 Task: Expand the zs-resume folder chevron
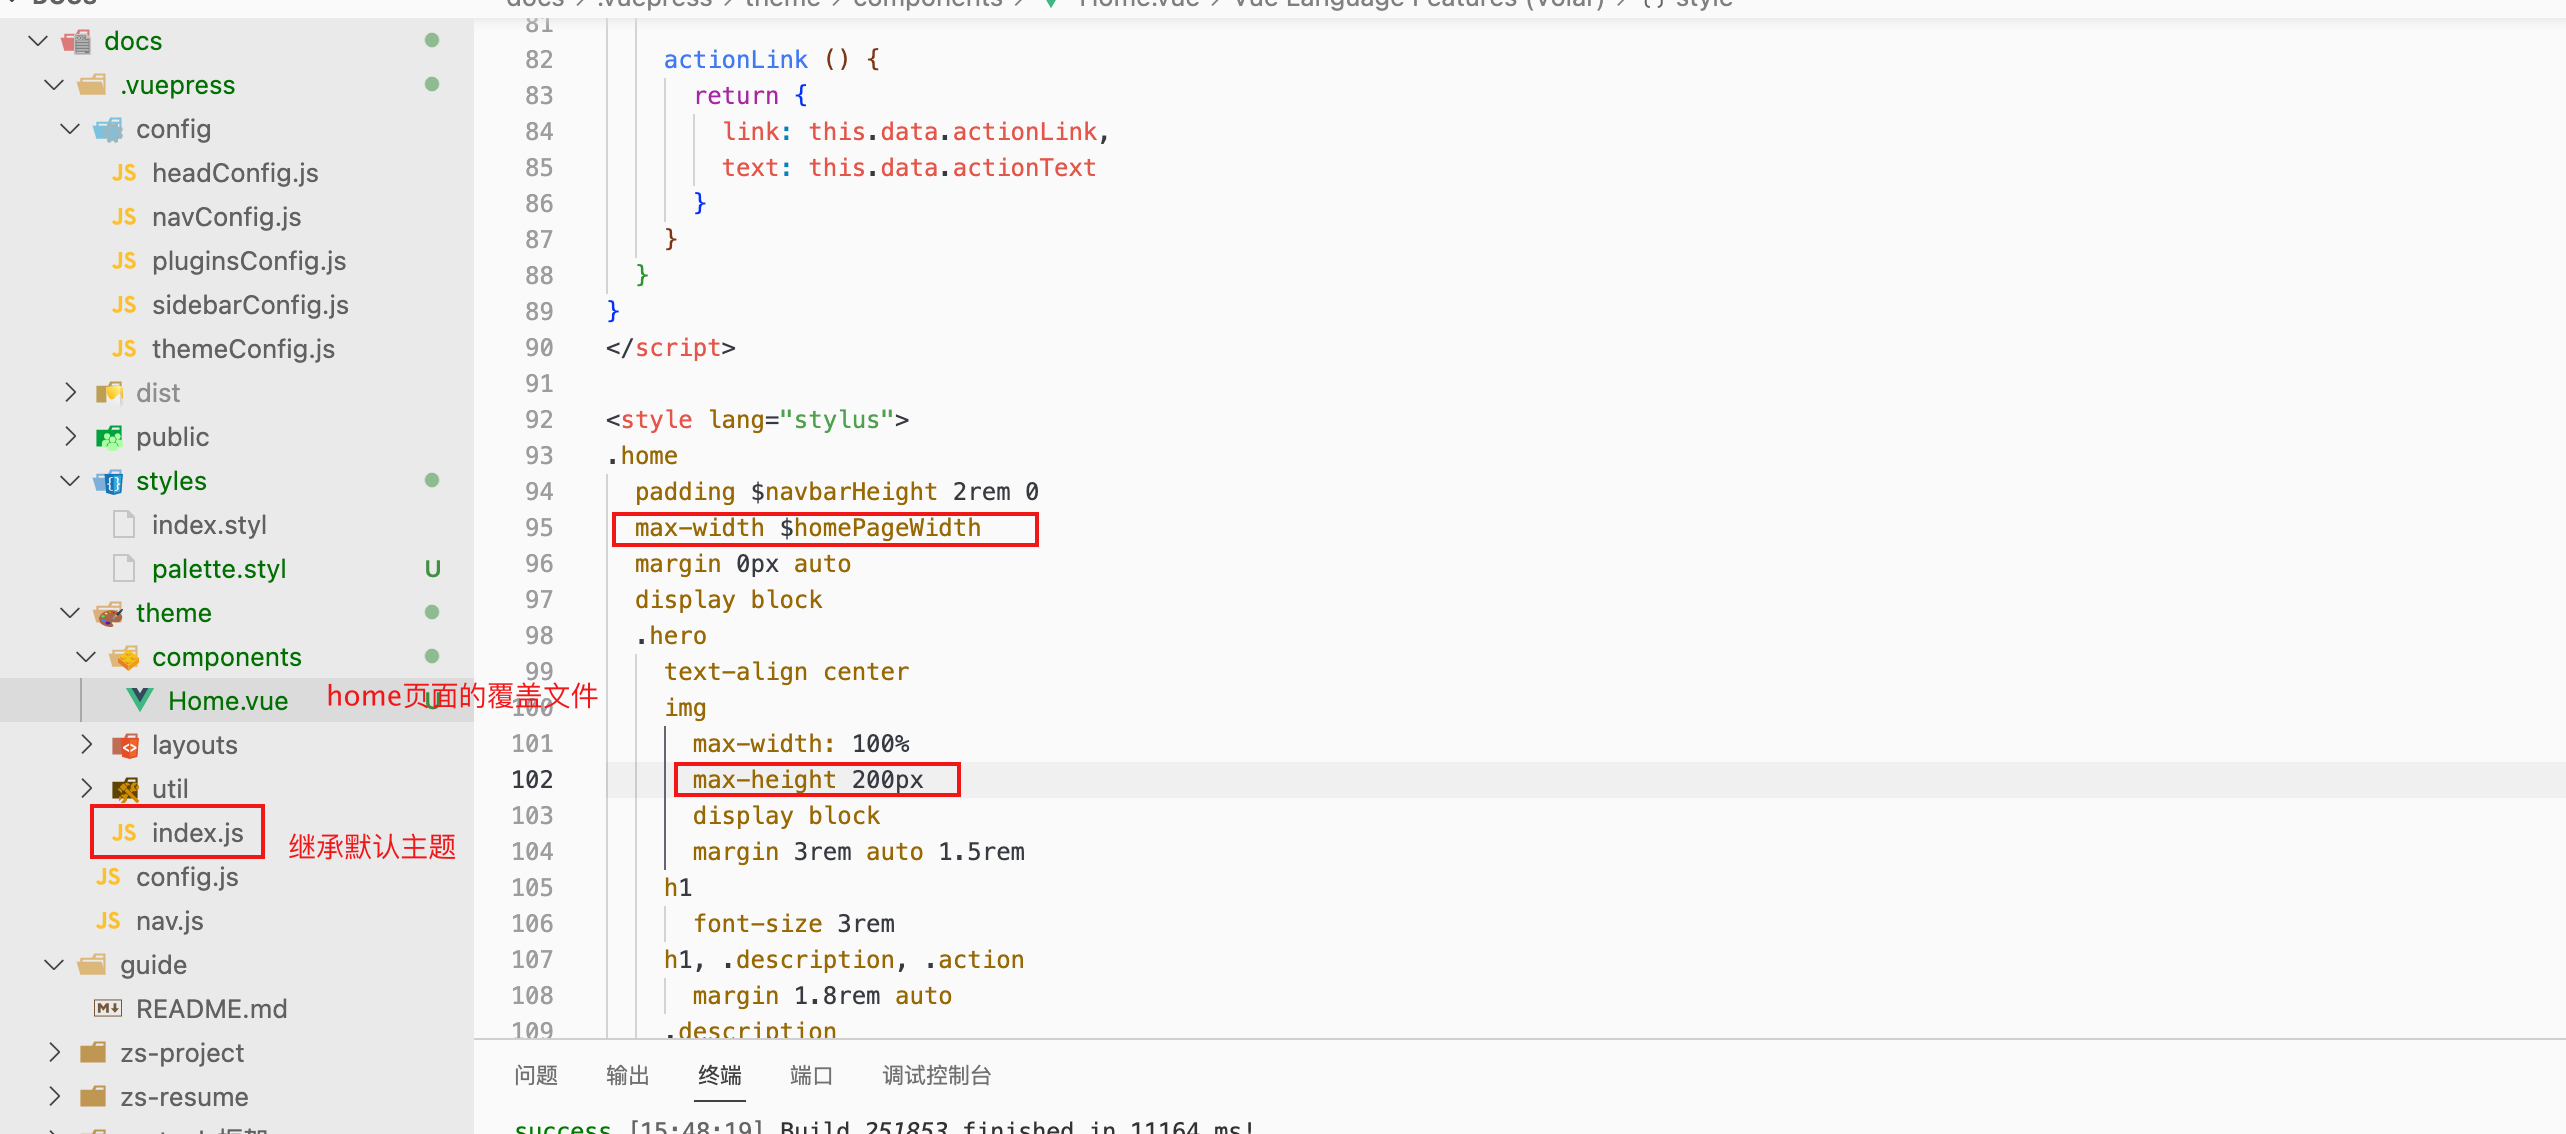[x=54, y=1097]
